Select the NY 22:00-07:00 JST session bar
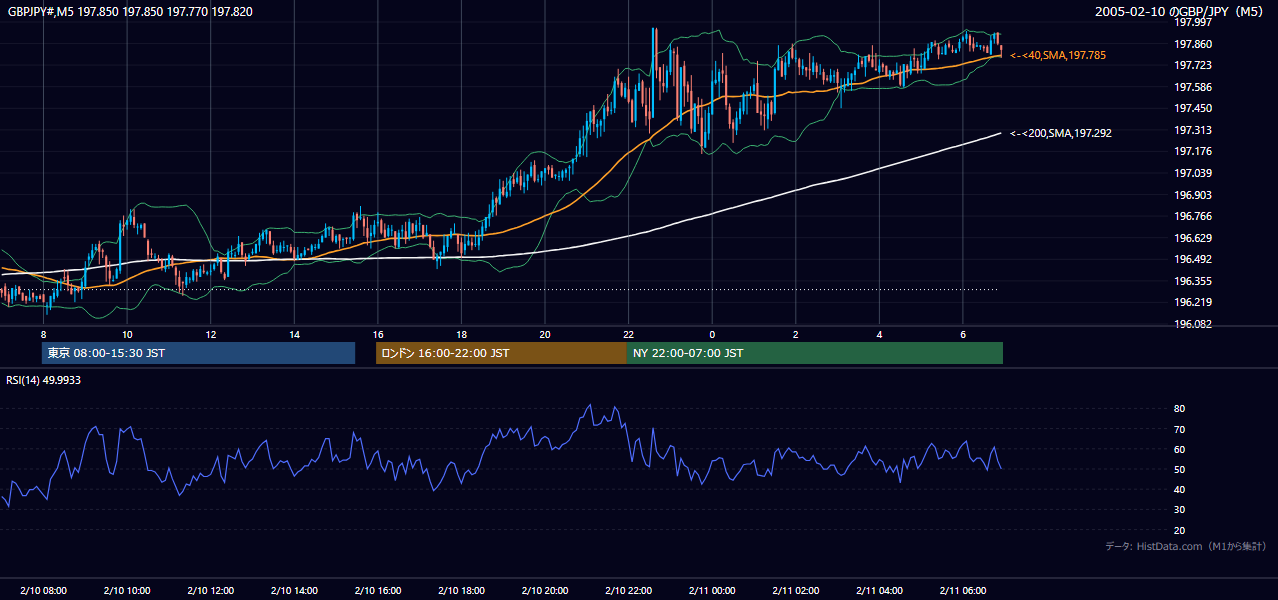The width and height of the screenshot is (1278, 600). (x=815, y=353)
